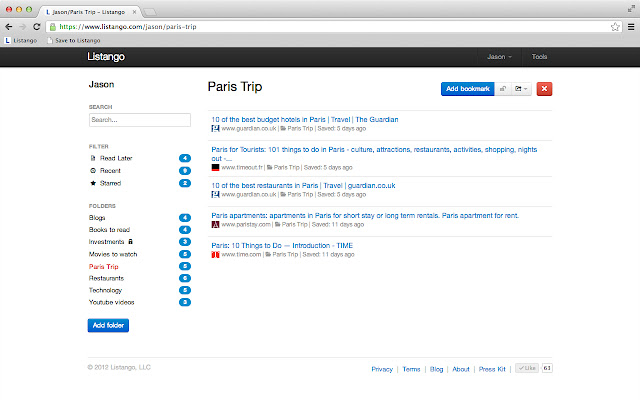Click the Search input field

click(x=140, y=120)
